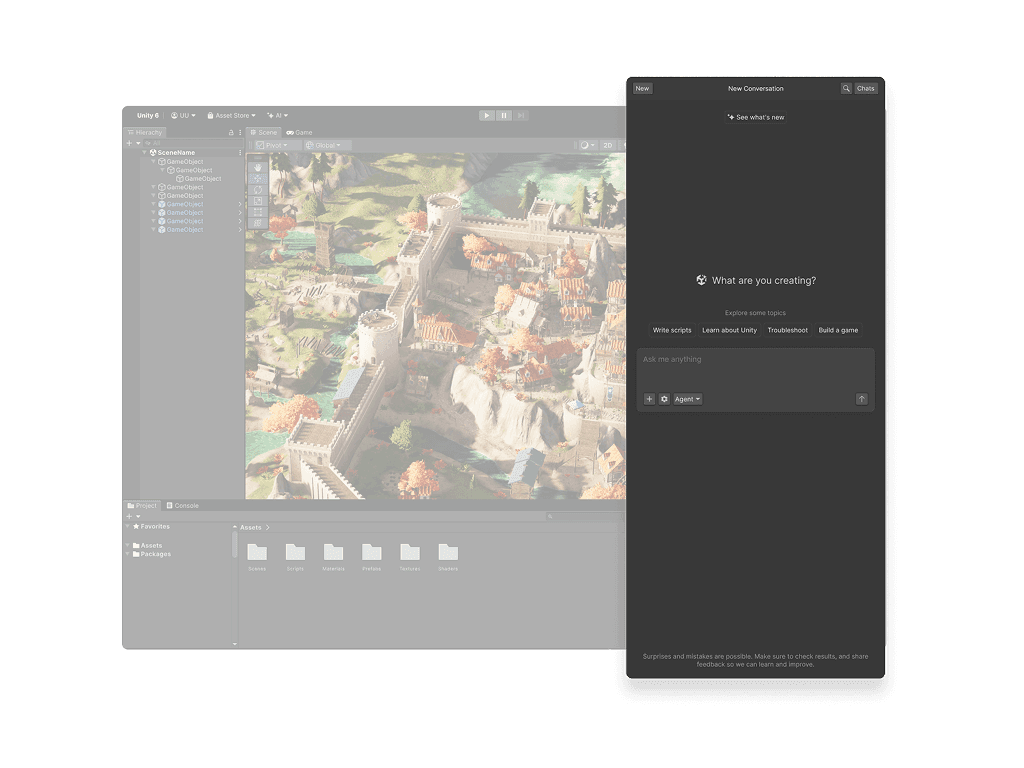Click the Project sidebar scrollbar thumb

coord(234,545)
